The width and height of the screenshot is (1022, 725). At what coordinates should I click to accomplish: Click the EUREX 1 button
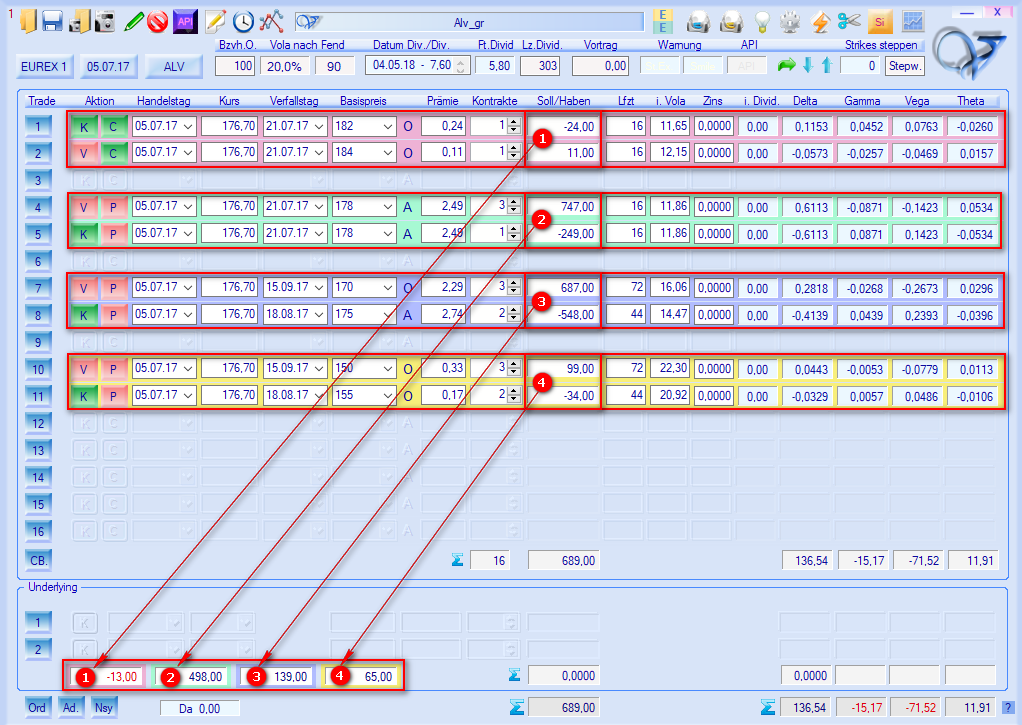pyautogui.click(x=45, y=66)
